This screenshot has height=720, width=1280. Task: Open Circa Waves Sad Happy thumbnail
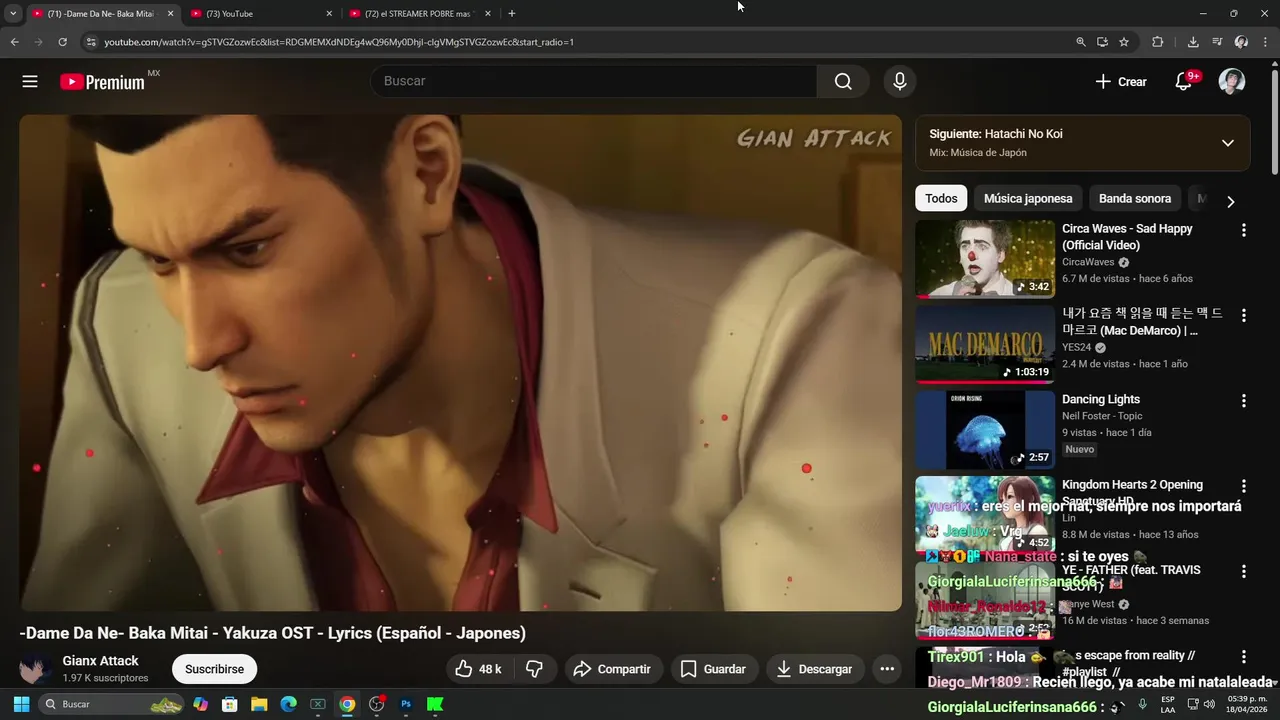tap(985, 259)
